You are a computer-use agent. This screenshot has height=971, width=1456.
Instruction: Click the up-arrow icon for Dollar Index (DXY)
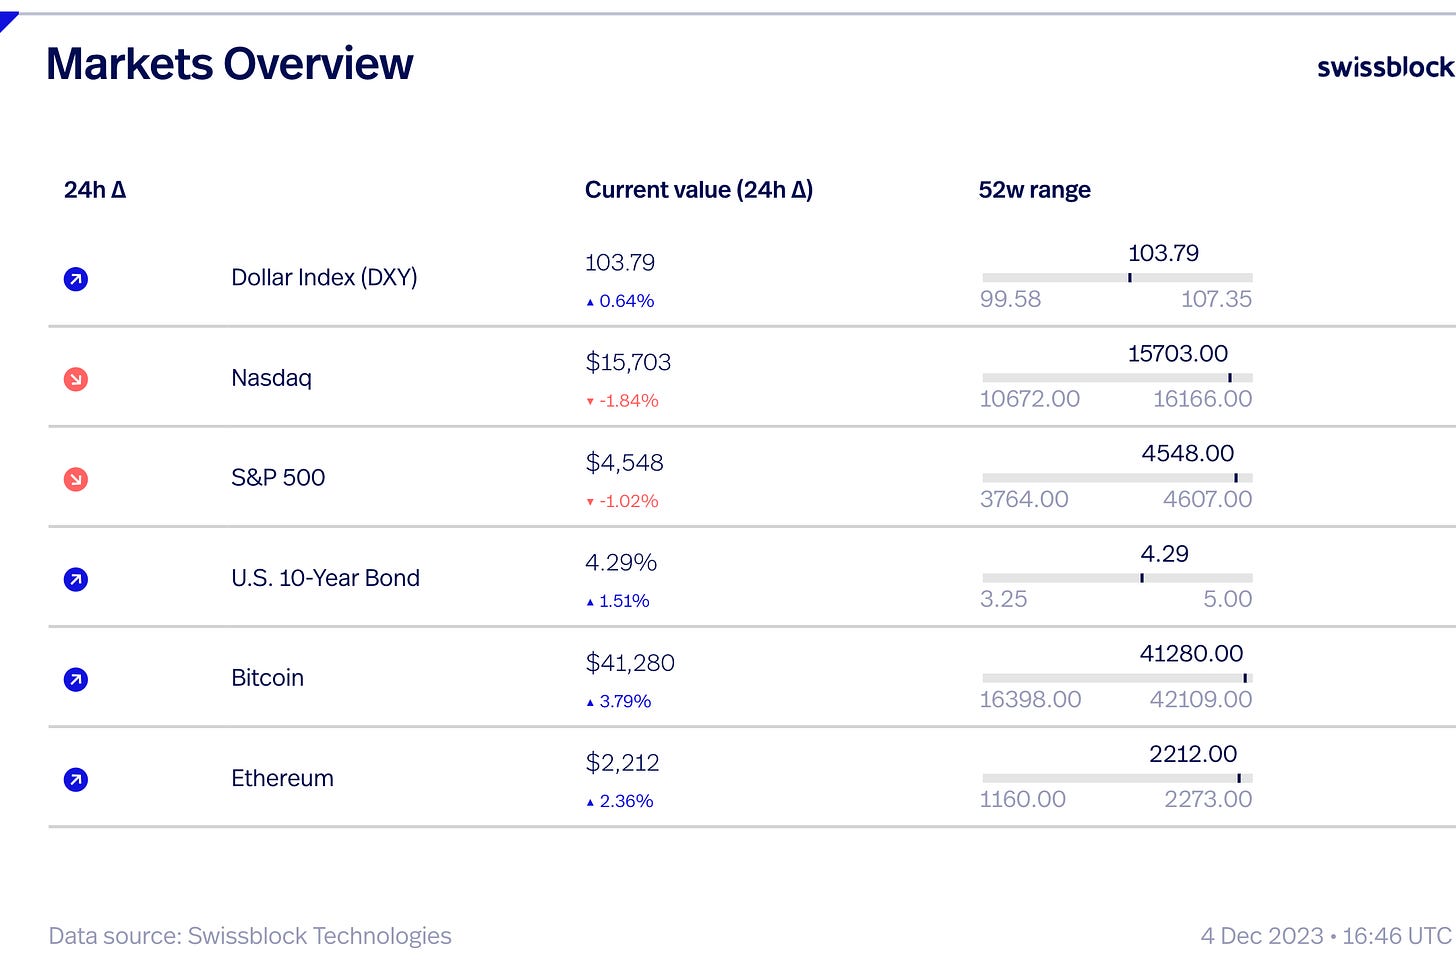(76, 279)
